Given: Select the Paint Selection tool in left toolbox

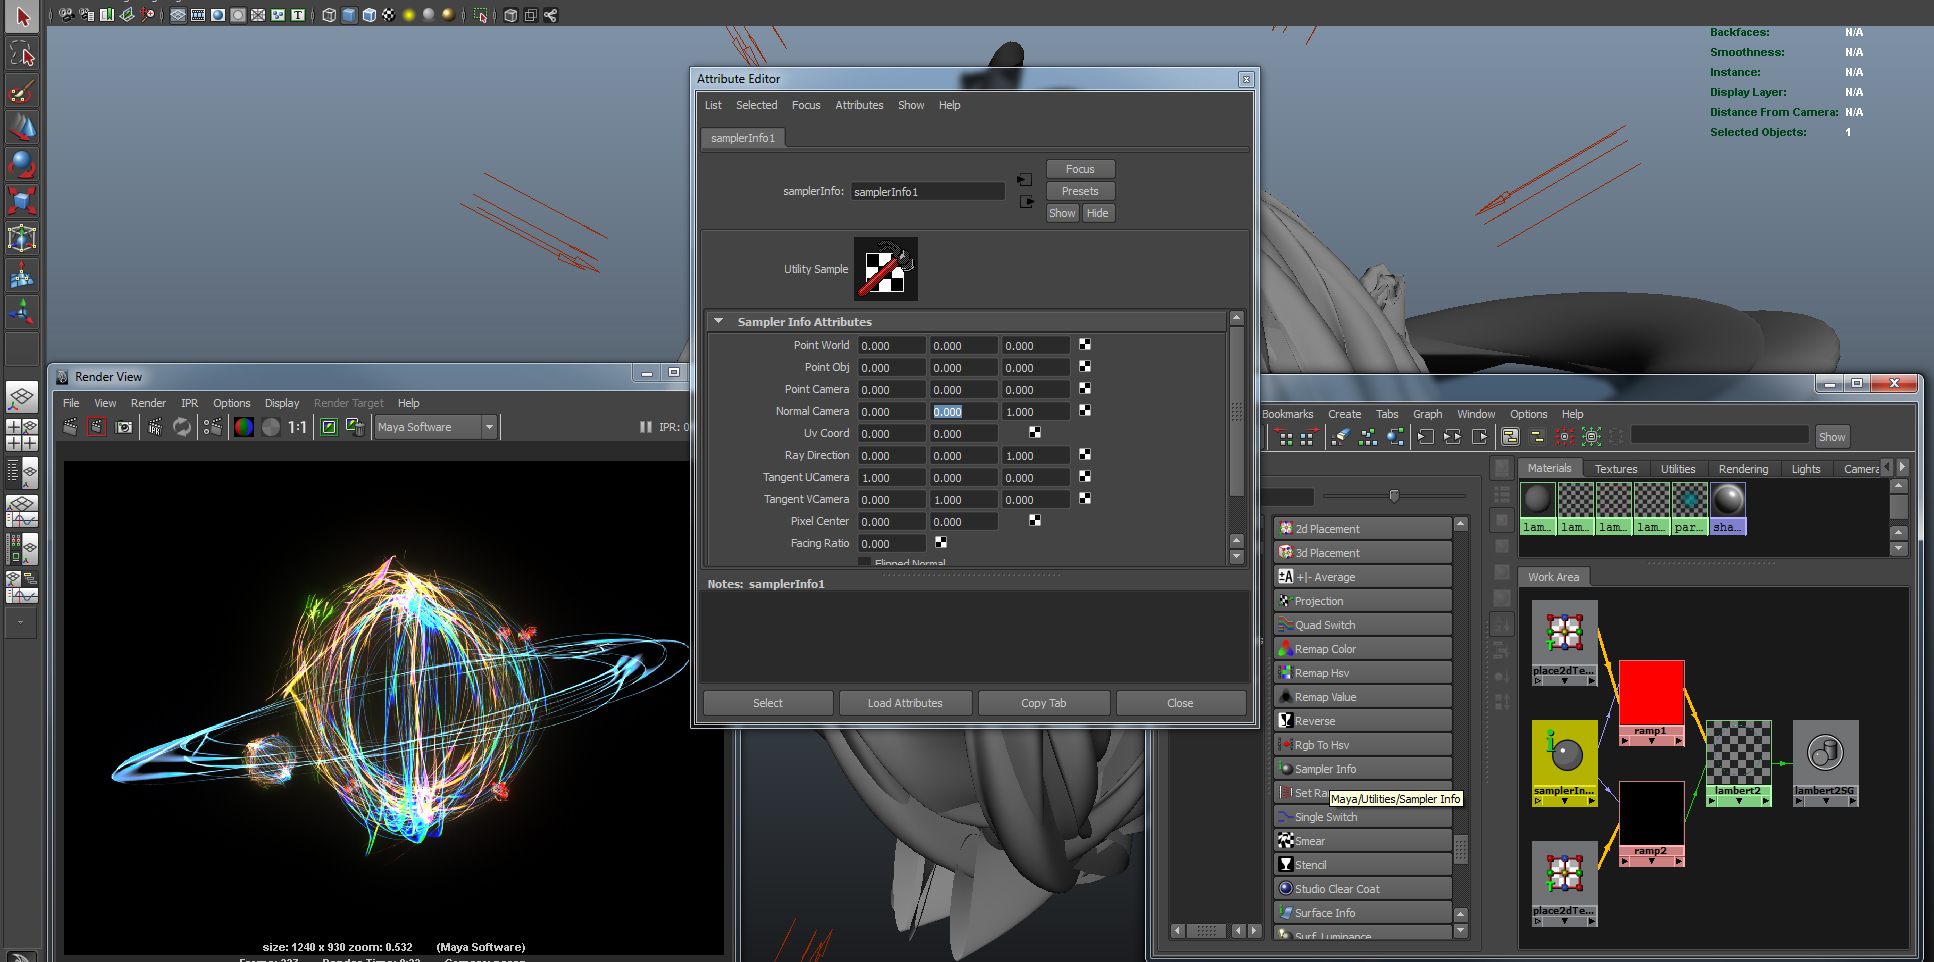Looking at the screenshot, I should pos(22,91).
